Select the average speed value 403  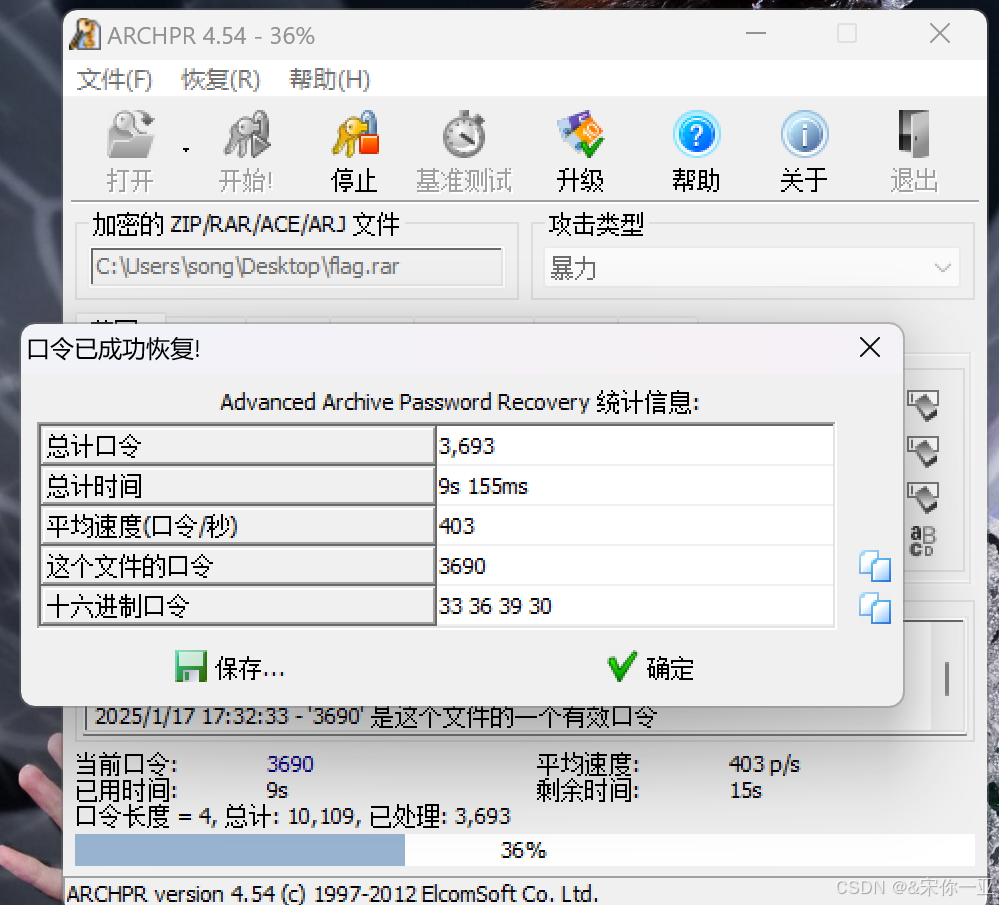[x=635, y=526]
